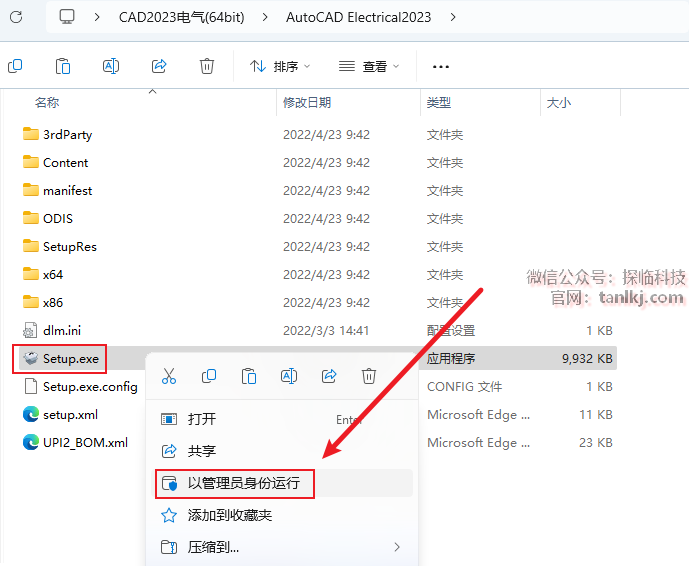Open the three-dot See more menu

441,67
